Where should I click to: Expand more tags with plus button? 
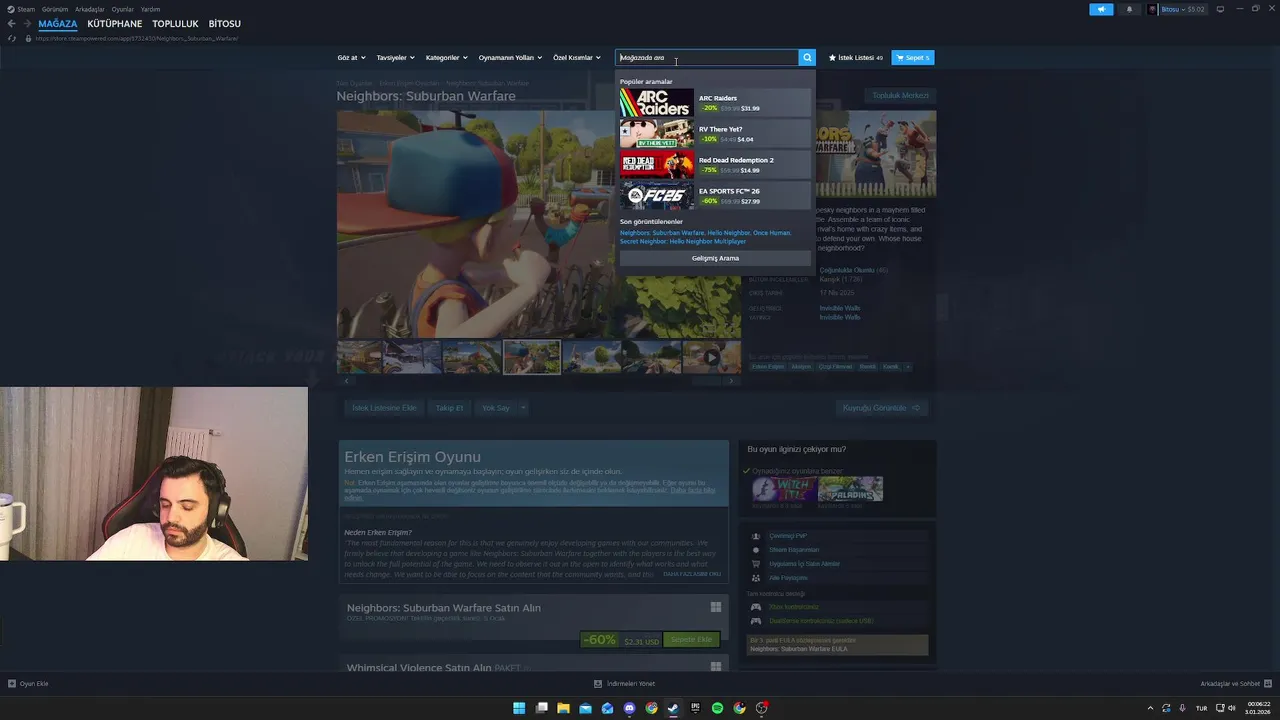point(908,367)
